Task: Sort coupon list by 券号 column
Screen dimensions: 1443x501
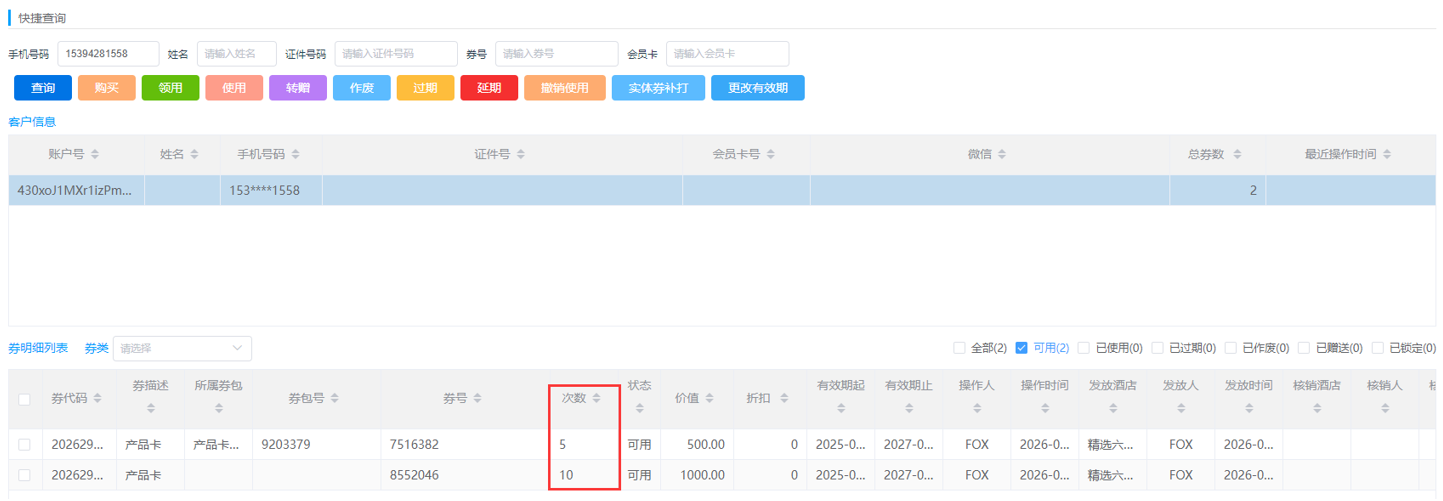Action: pyautogui.click(x=478, y=399)
